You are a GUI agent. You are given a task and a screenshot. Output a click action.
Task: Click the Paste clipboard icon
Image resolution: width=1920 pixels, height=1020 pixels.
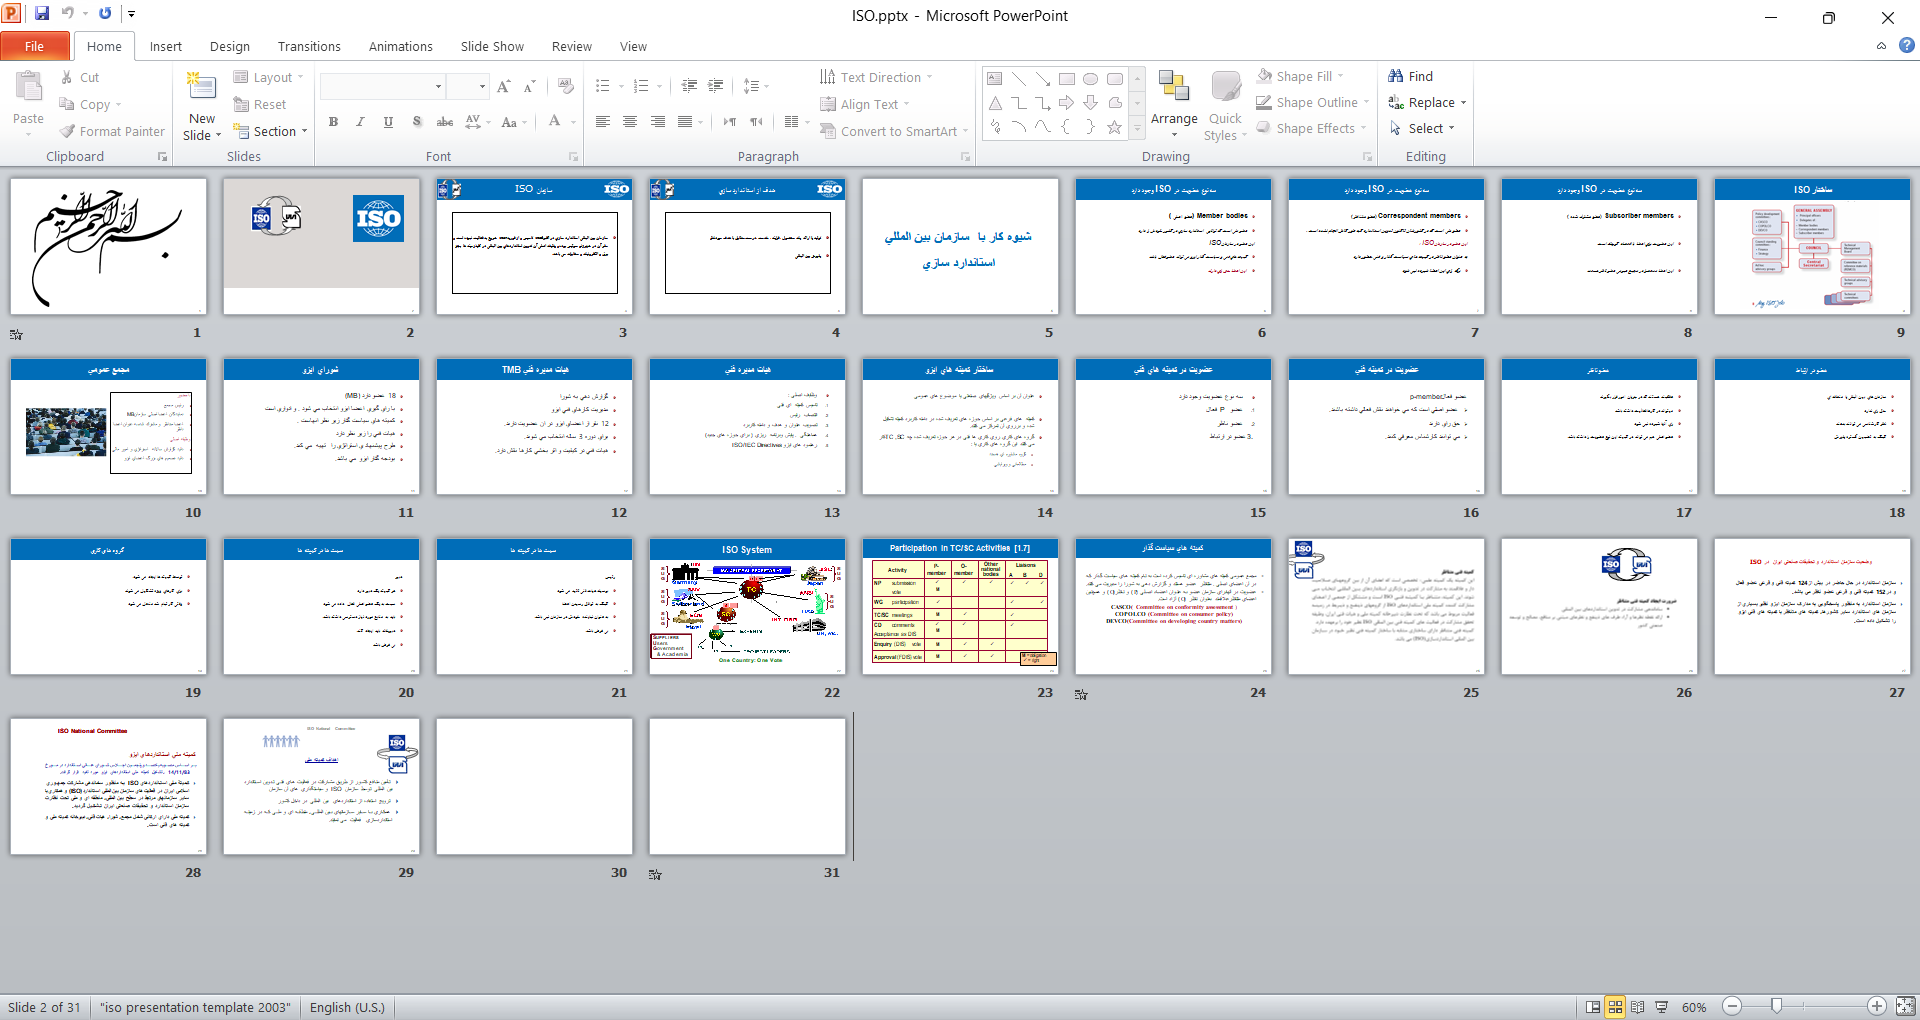pos(28,88)
